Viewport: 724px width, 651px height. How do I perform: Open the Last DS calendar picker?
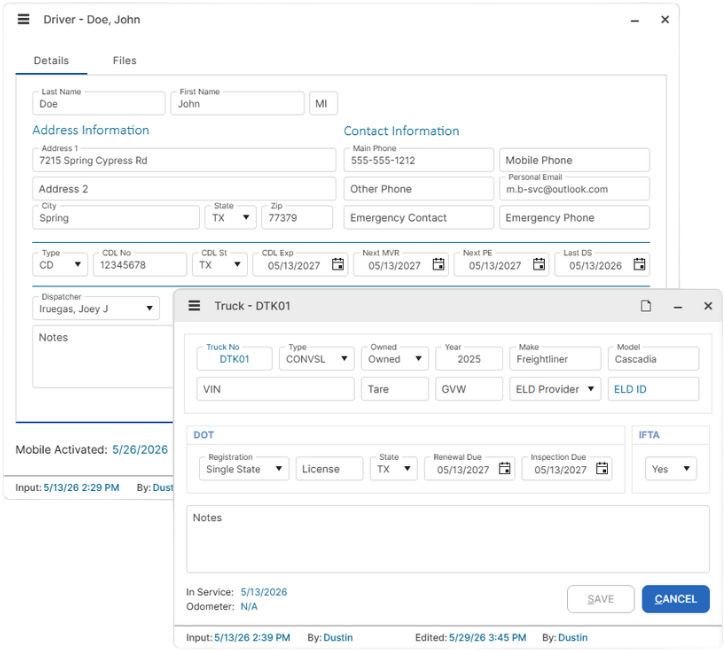[x=640, y=265]
